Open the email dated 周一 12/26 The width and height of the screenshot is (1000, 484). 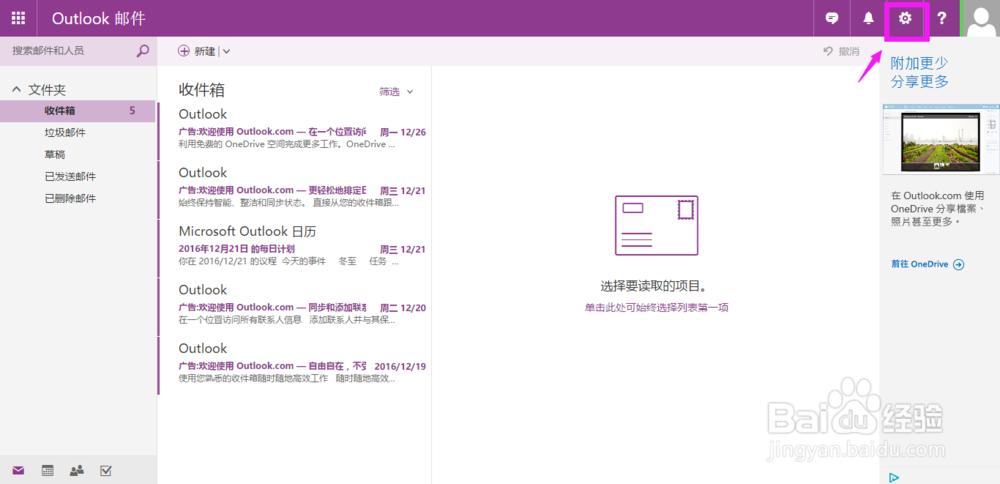[294, 131]
